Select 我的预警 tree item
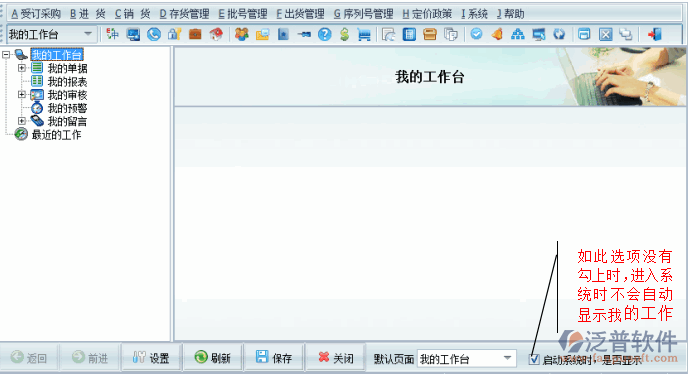The height and width of the screenshot is (374, 688). point(67,108)
